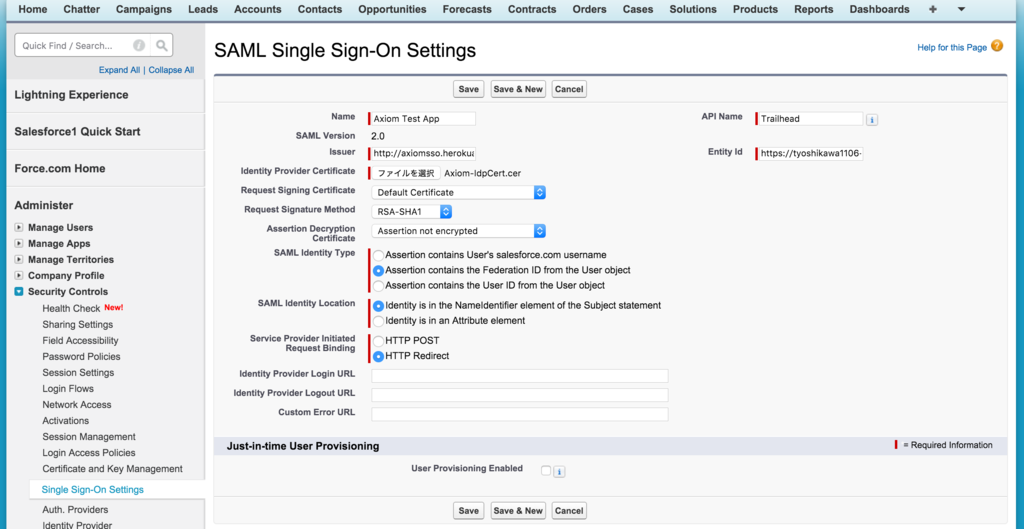
Task: Open the Forecasts tab
Action: pos(467,9)
